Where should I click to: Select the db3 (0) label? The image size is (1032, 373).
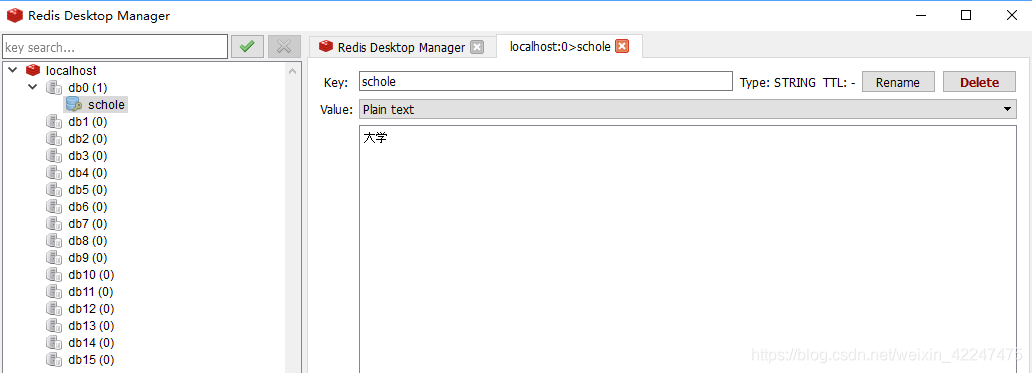click(x=88, y=156)
